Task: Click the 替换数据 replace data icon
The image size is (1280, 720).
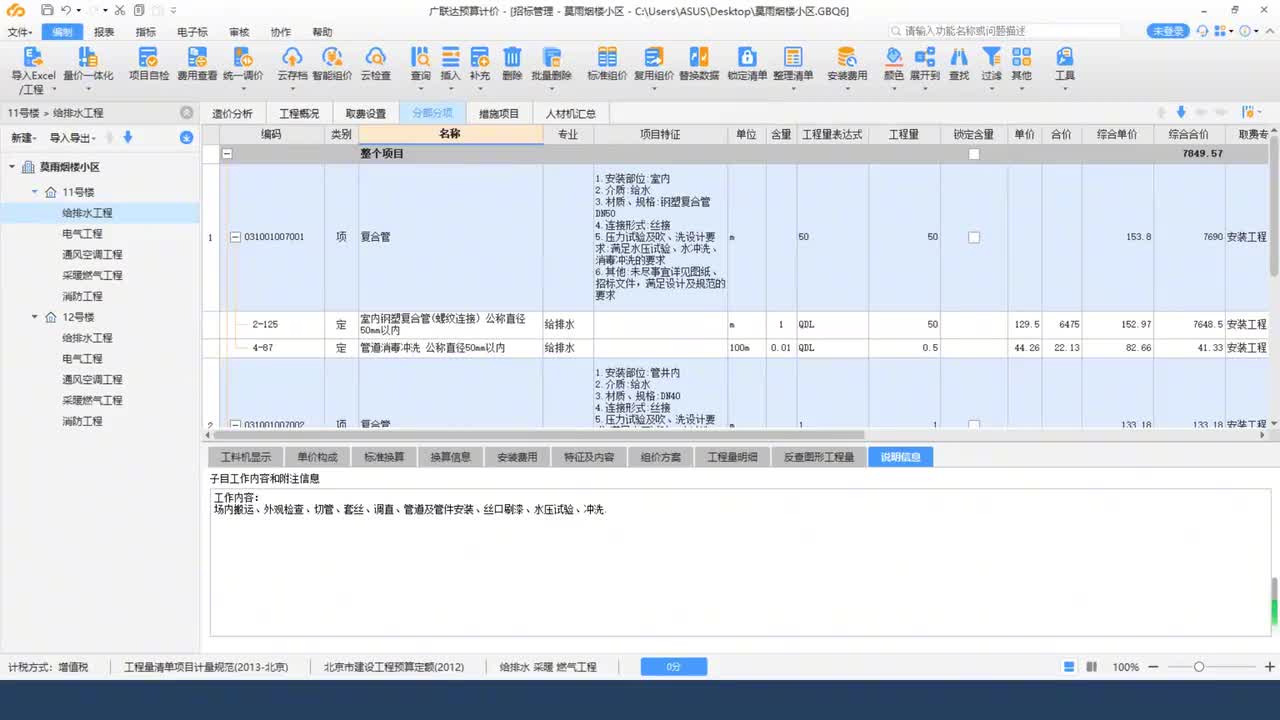Action: tap(699, 57)
